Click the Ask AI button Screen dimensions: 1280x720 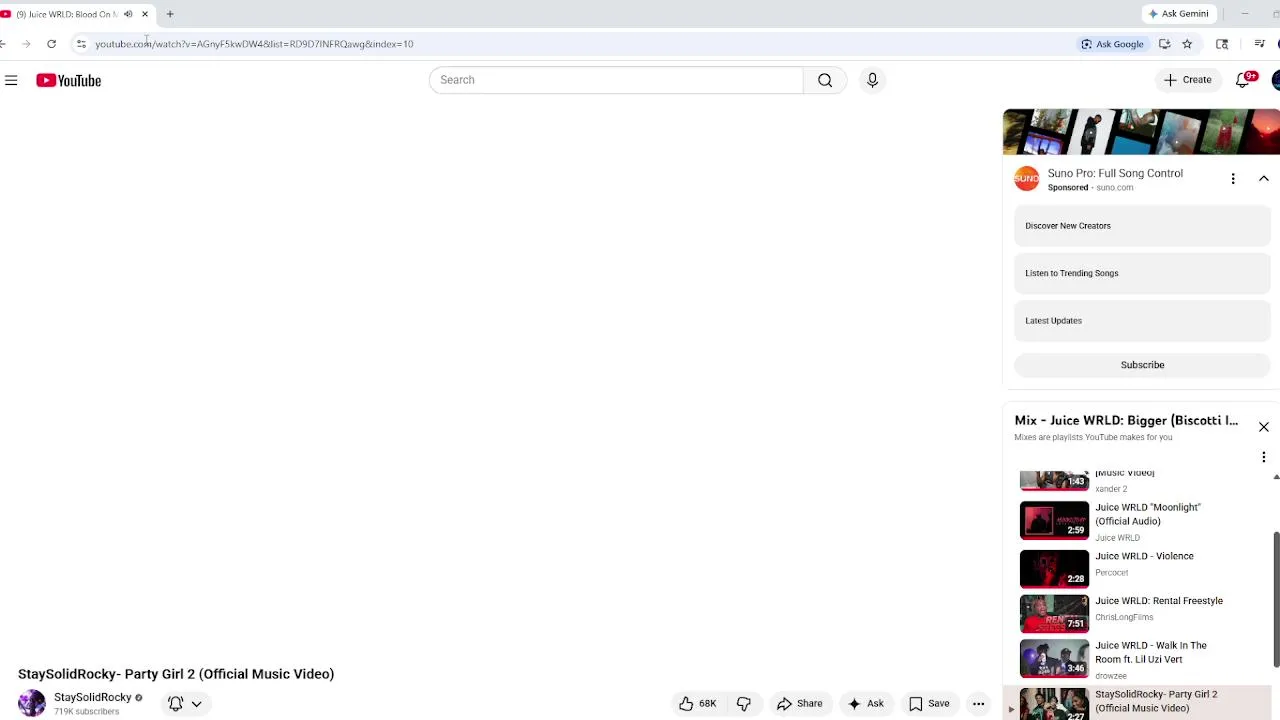pos(866,704)
